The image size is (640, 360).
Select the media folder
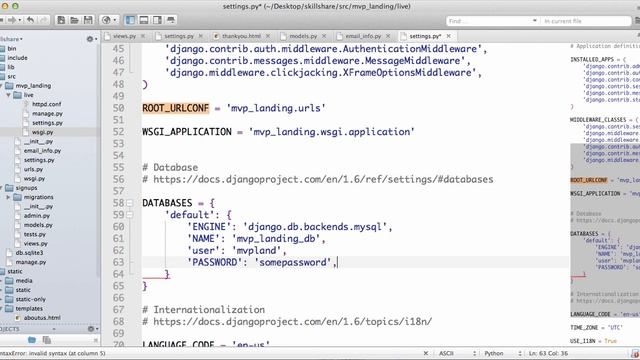(x=24, y=281)
